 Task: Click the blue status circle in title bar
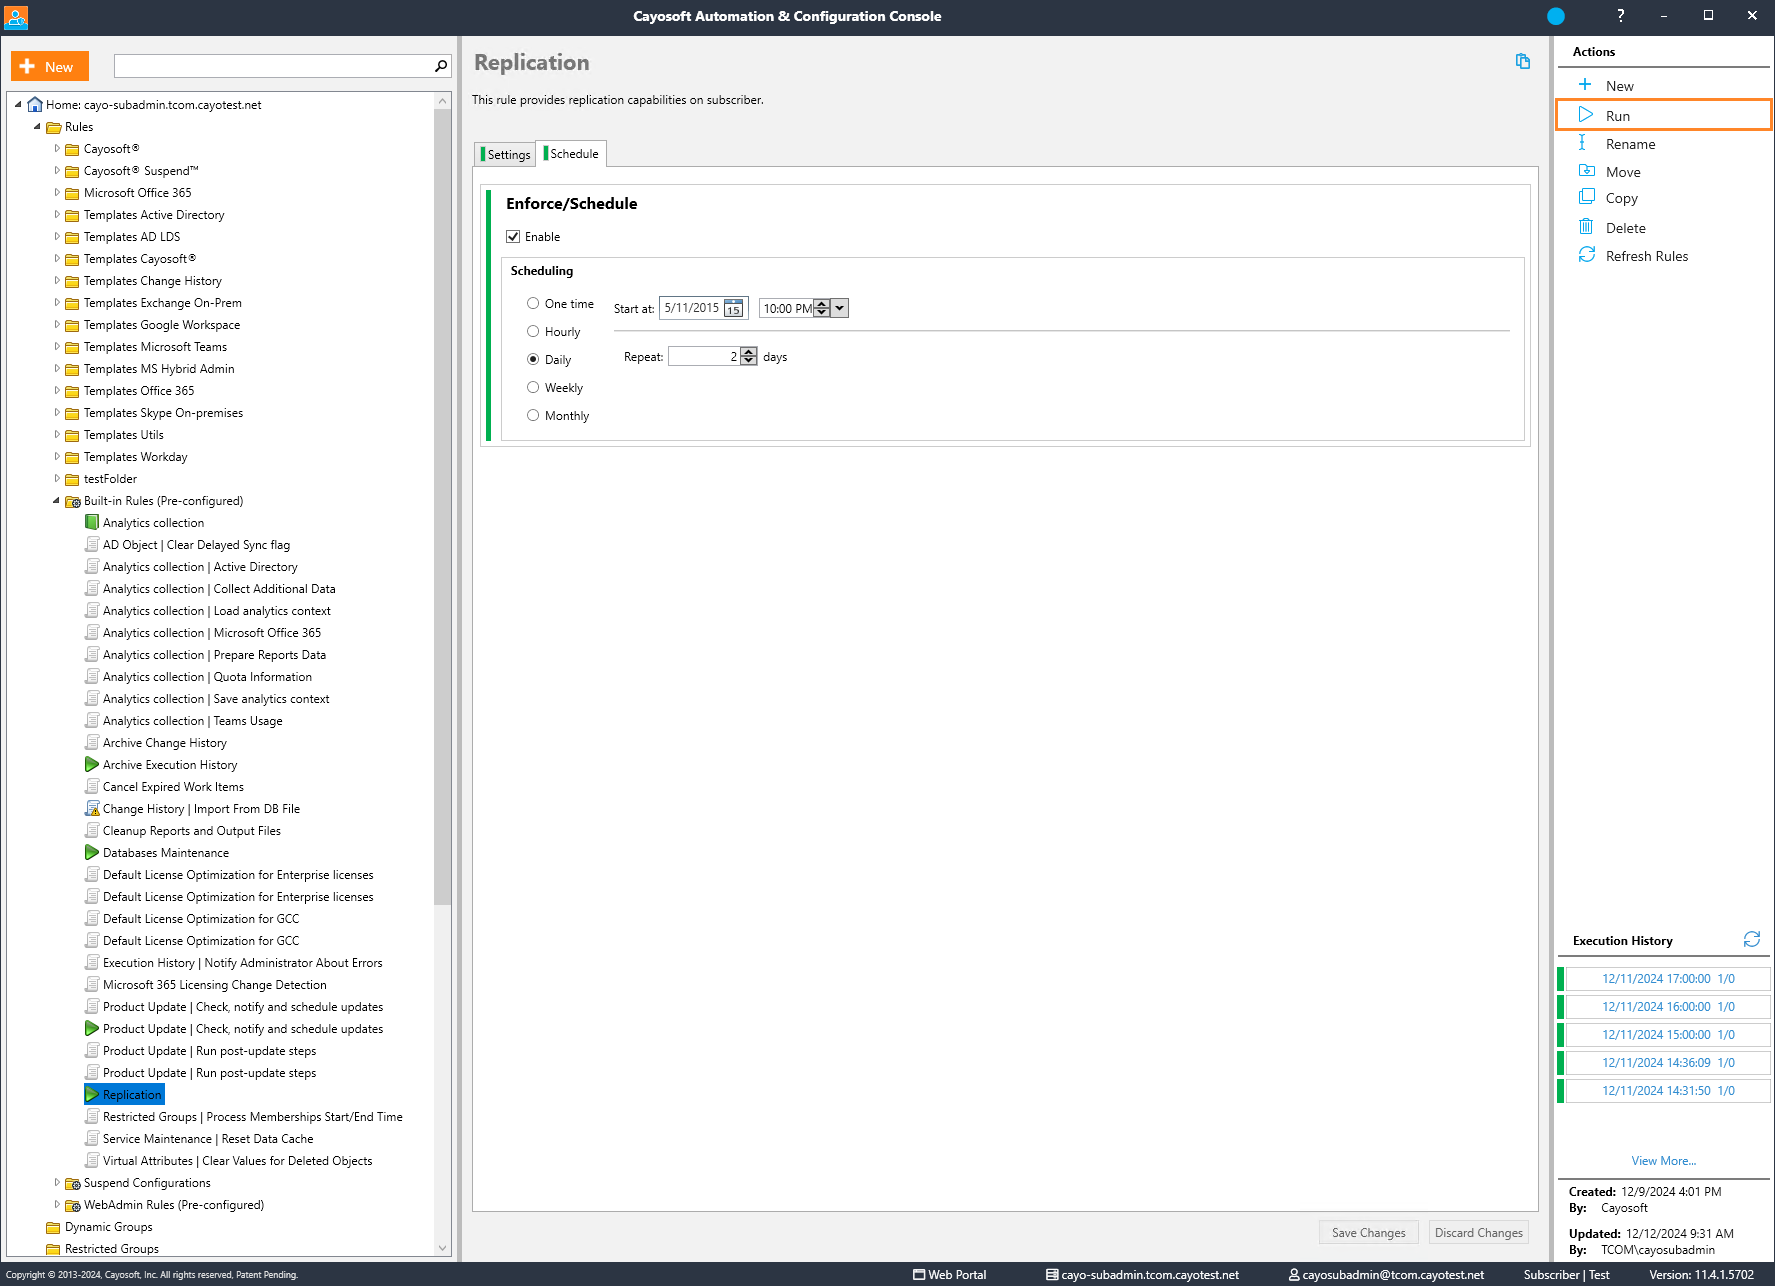tap(1555, 16)
